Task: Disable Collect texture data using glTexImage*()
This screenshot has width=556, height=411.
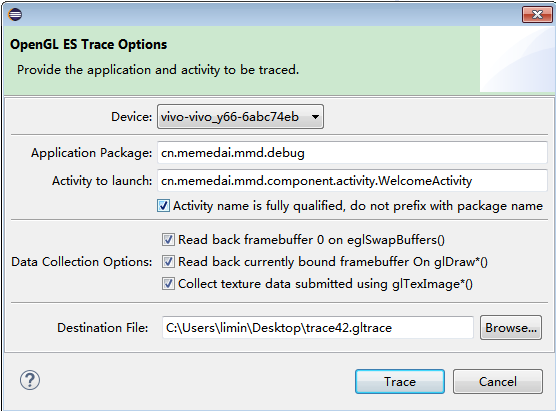Action: tap(168, 284)
